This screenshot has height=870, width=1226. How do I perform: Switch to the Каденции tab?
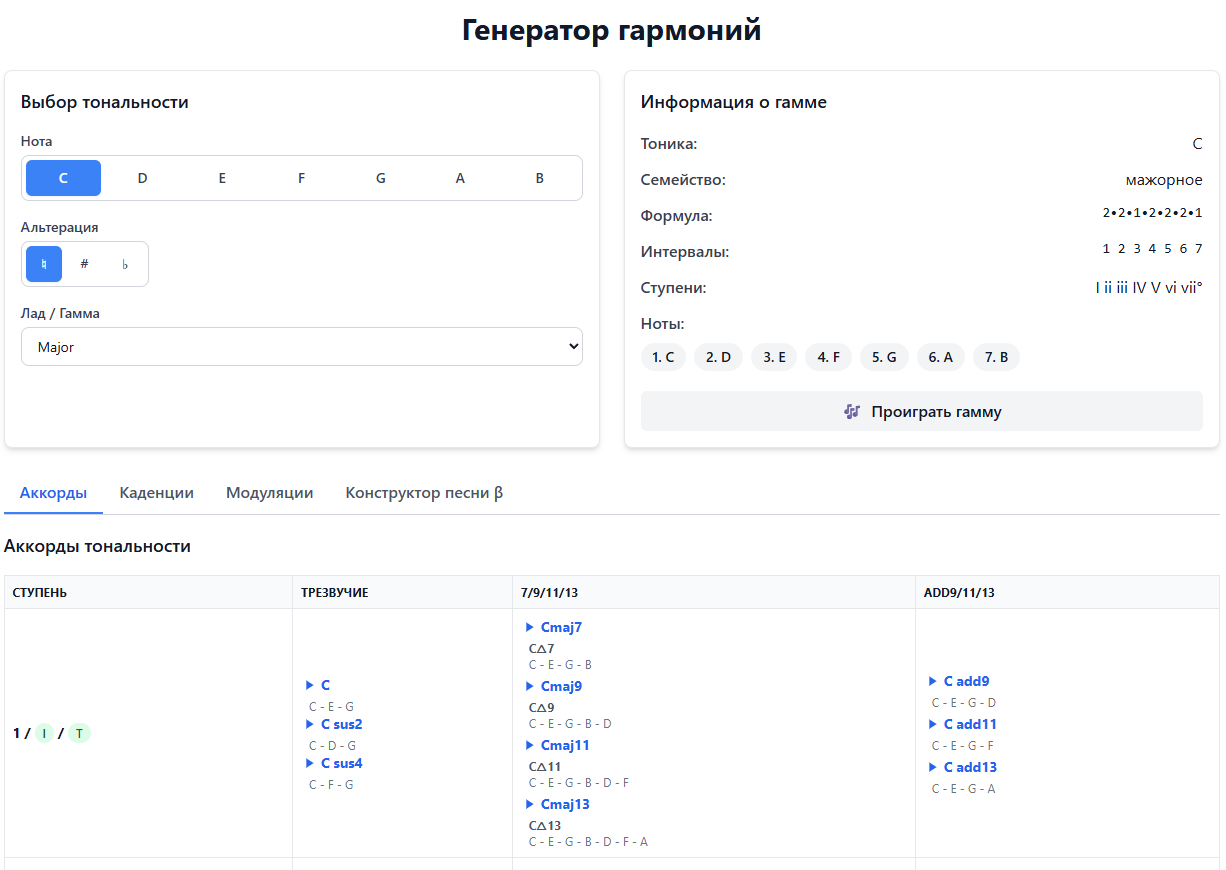click(x=156, y=493)
